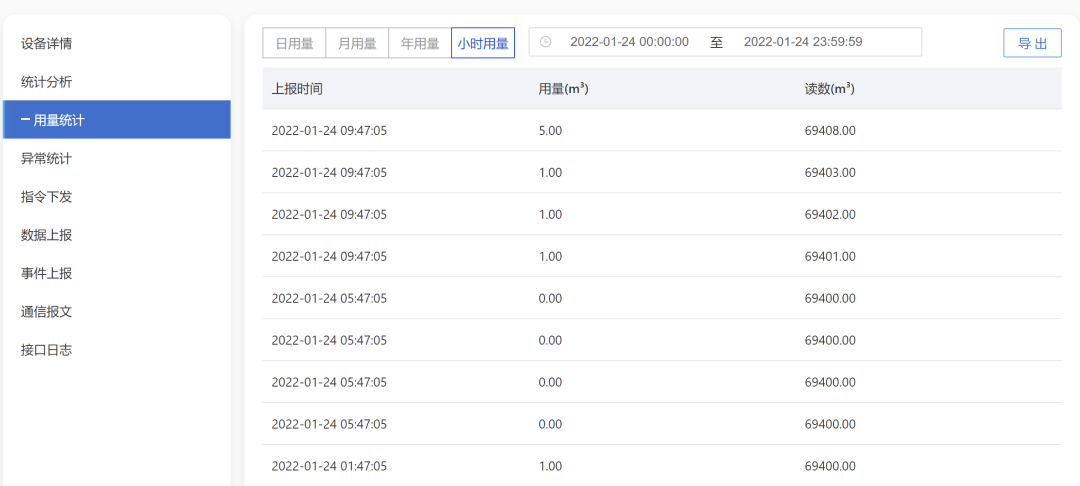Click the end date field 2022-01-24 23:59:59
This screenshot has width=1080, height=486.
tap(803, 42)
